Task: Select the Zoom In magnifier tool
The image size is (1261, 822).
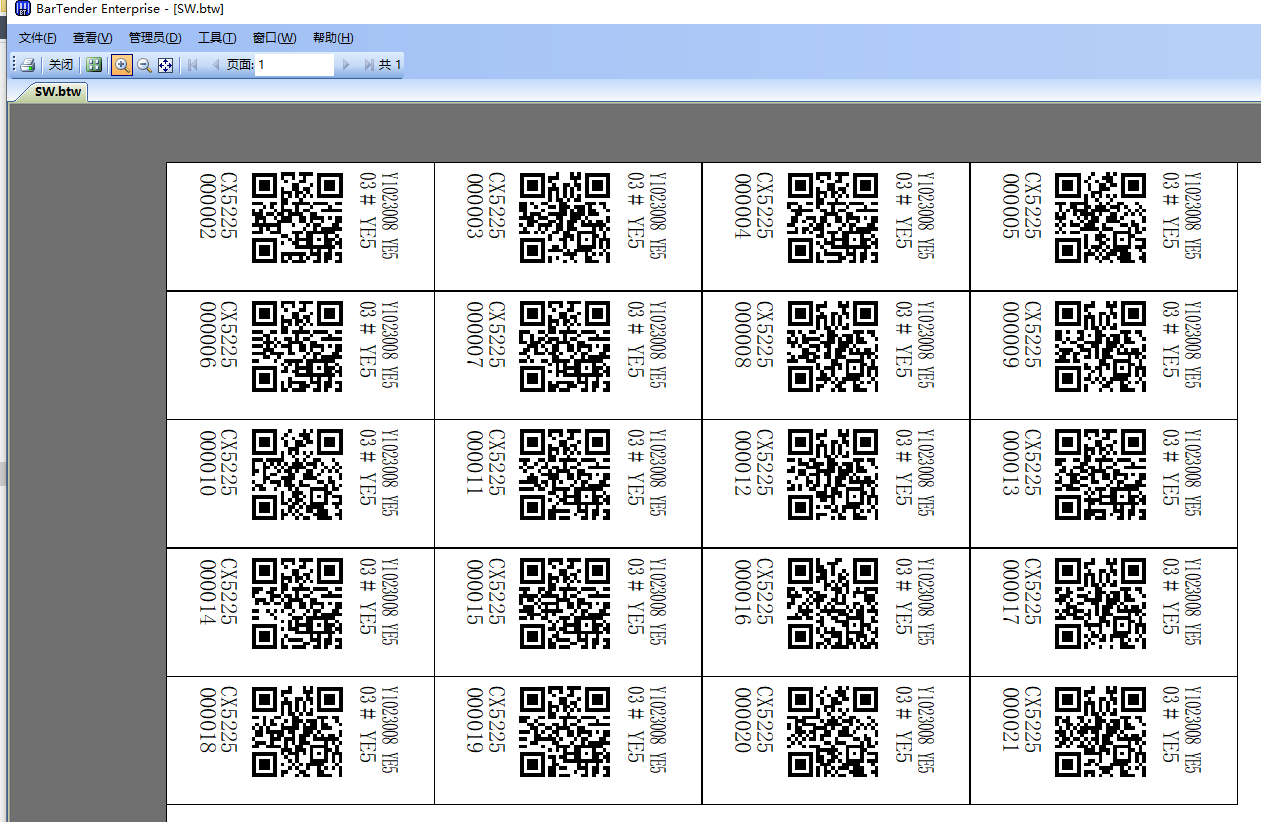Action: [x=121, y=65]
